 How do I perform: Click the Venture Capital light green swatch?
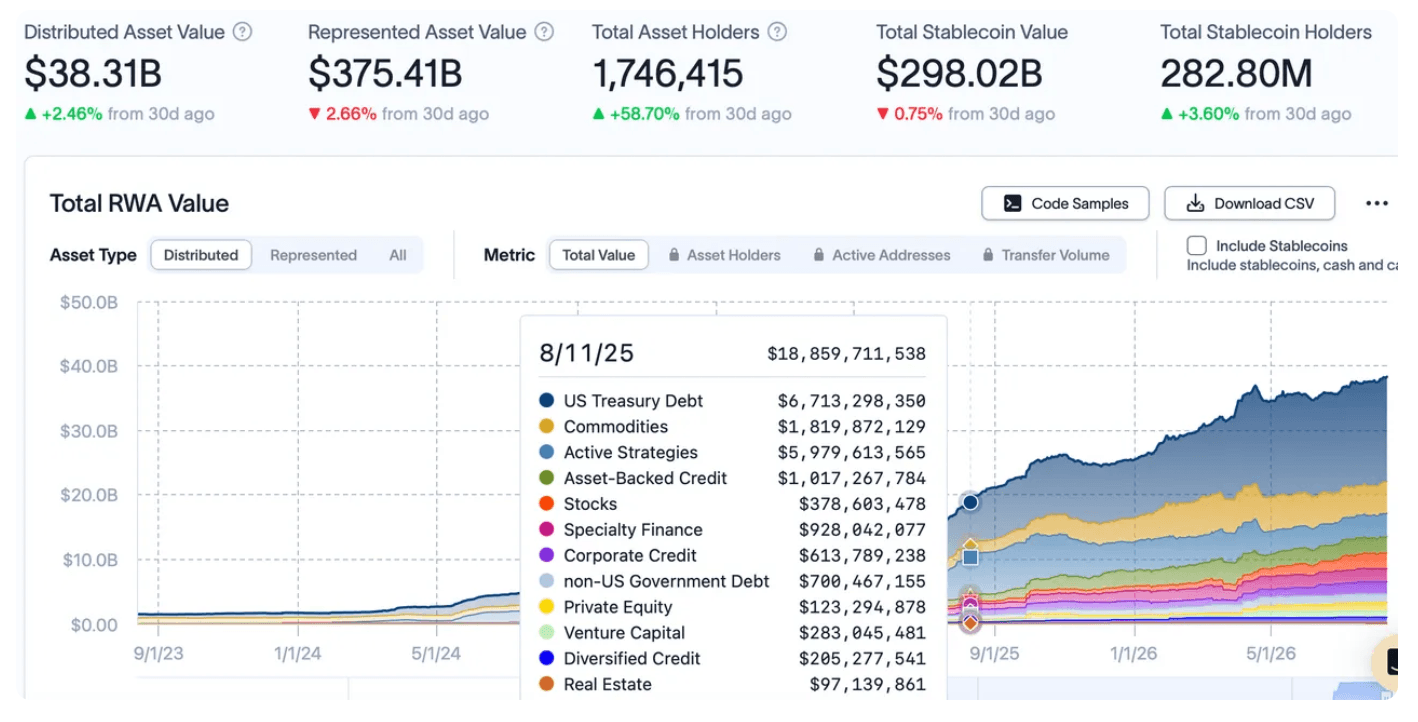coord(546,633)
